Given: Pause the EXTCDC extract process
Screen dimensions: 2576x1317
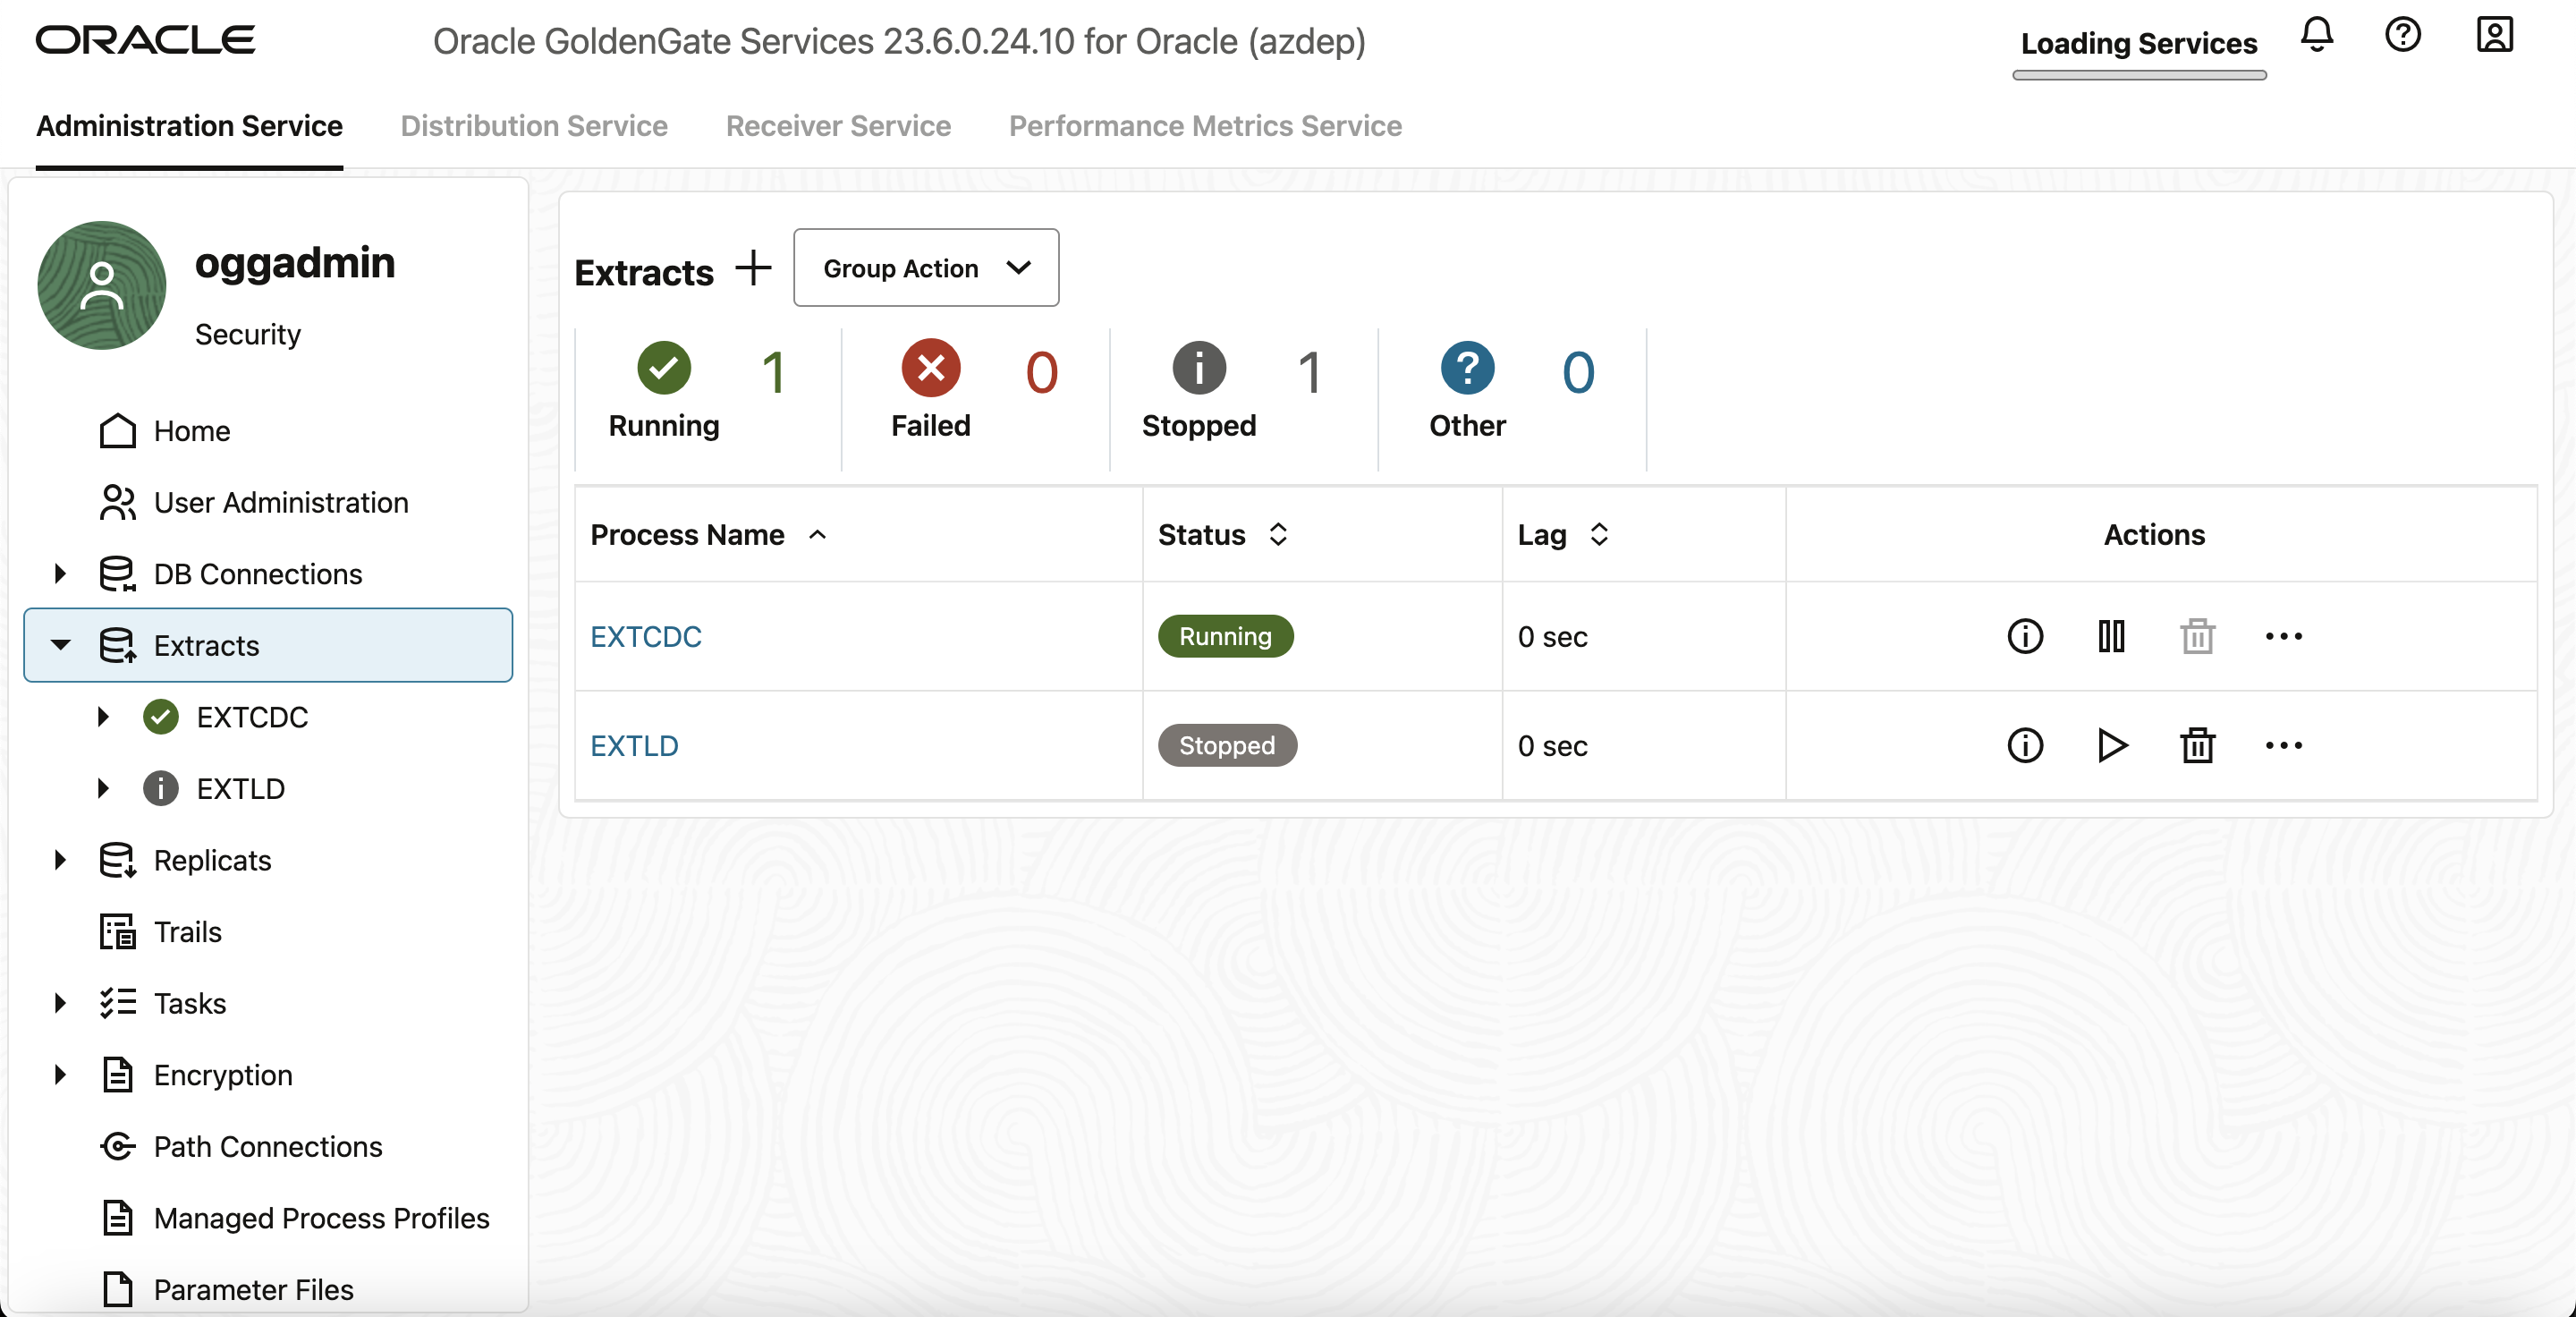Looking at the screenshot, I should click(2111, 637).
